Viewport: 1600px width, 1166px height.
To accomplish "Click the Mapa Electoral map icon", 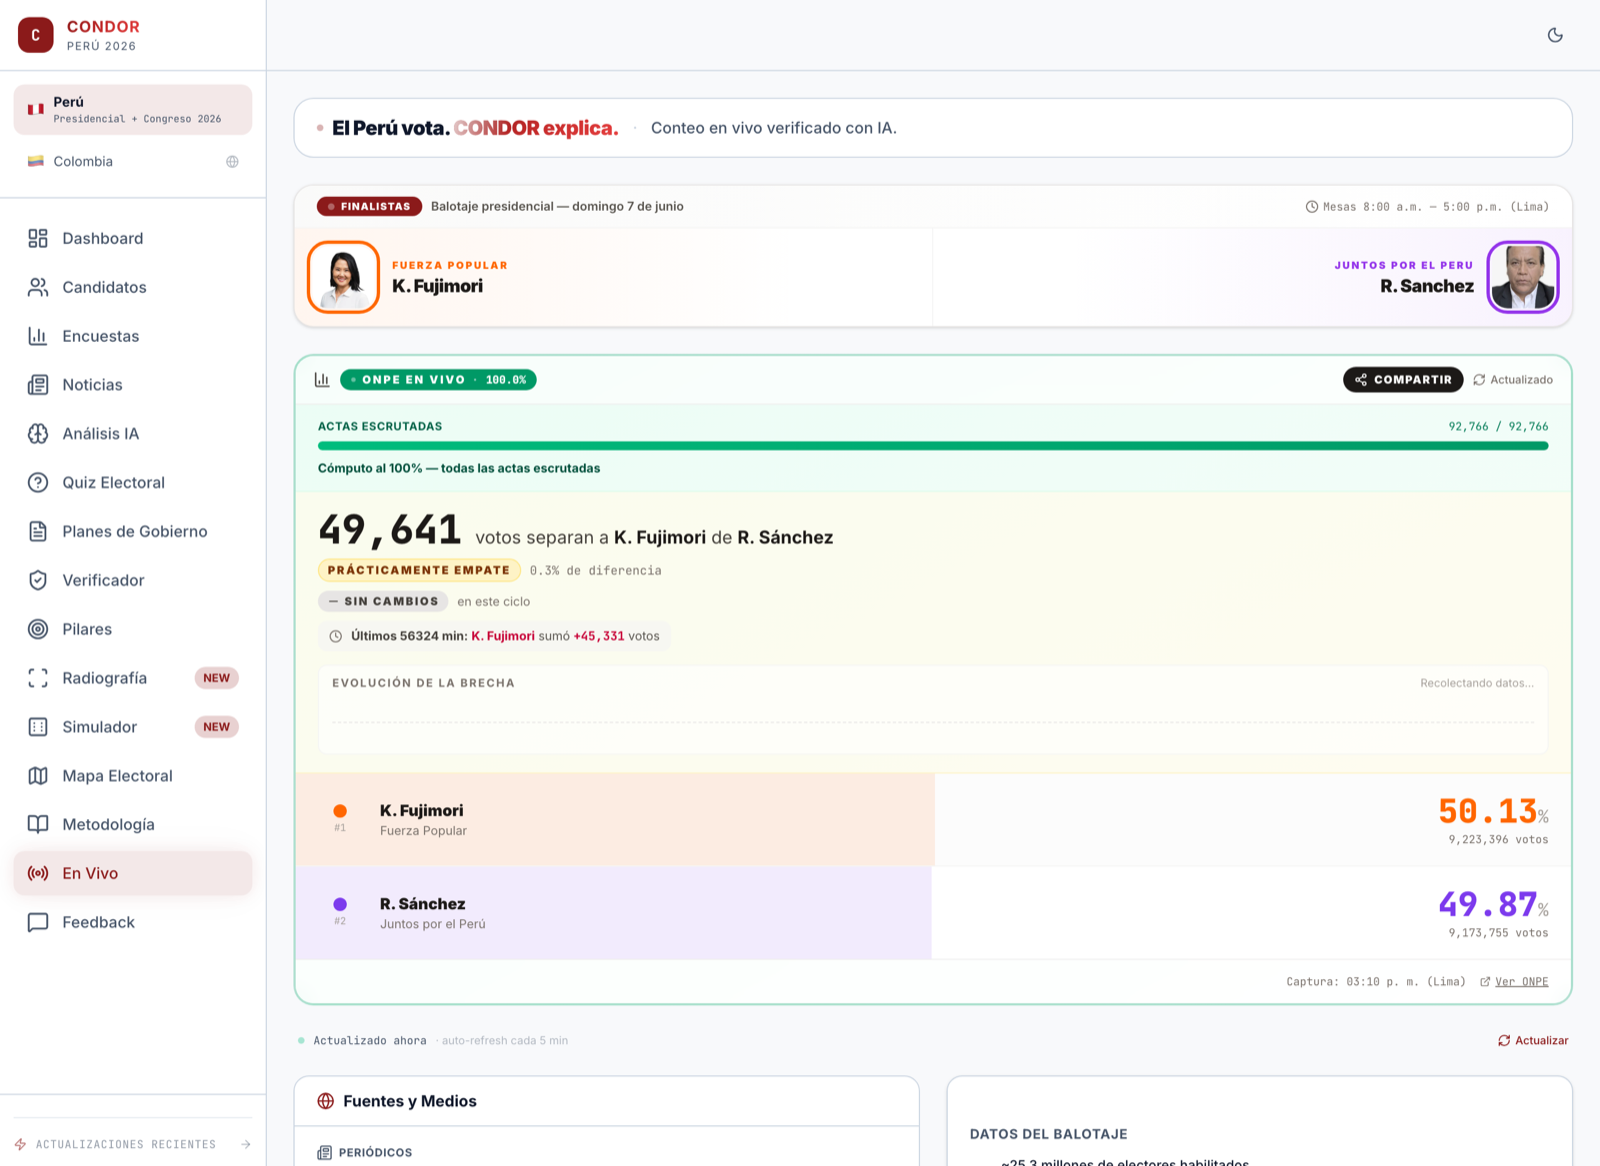I will click(x=38, y=776).
